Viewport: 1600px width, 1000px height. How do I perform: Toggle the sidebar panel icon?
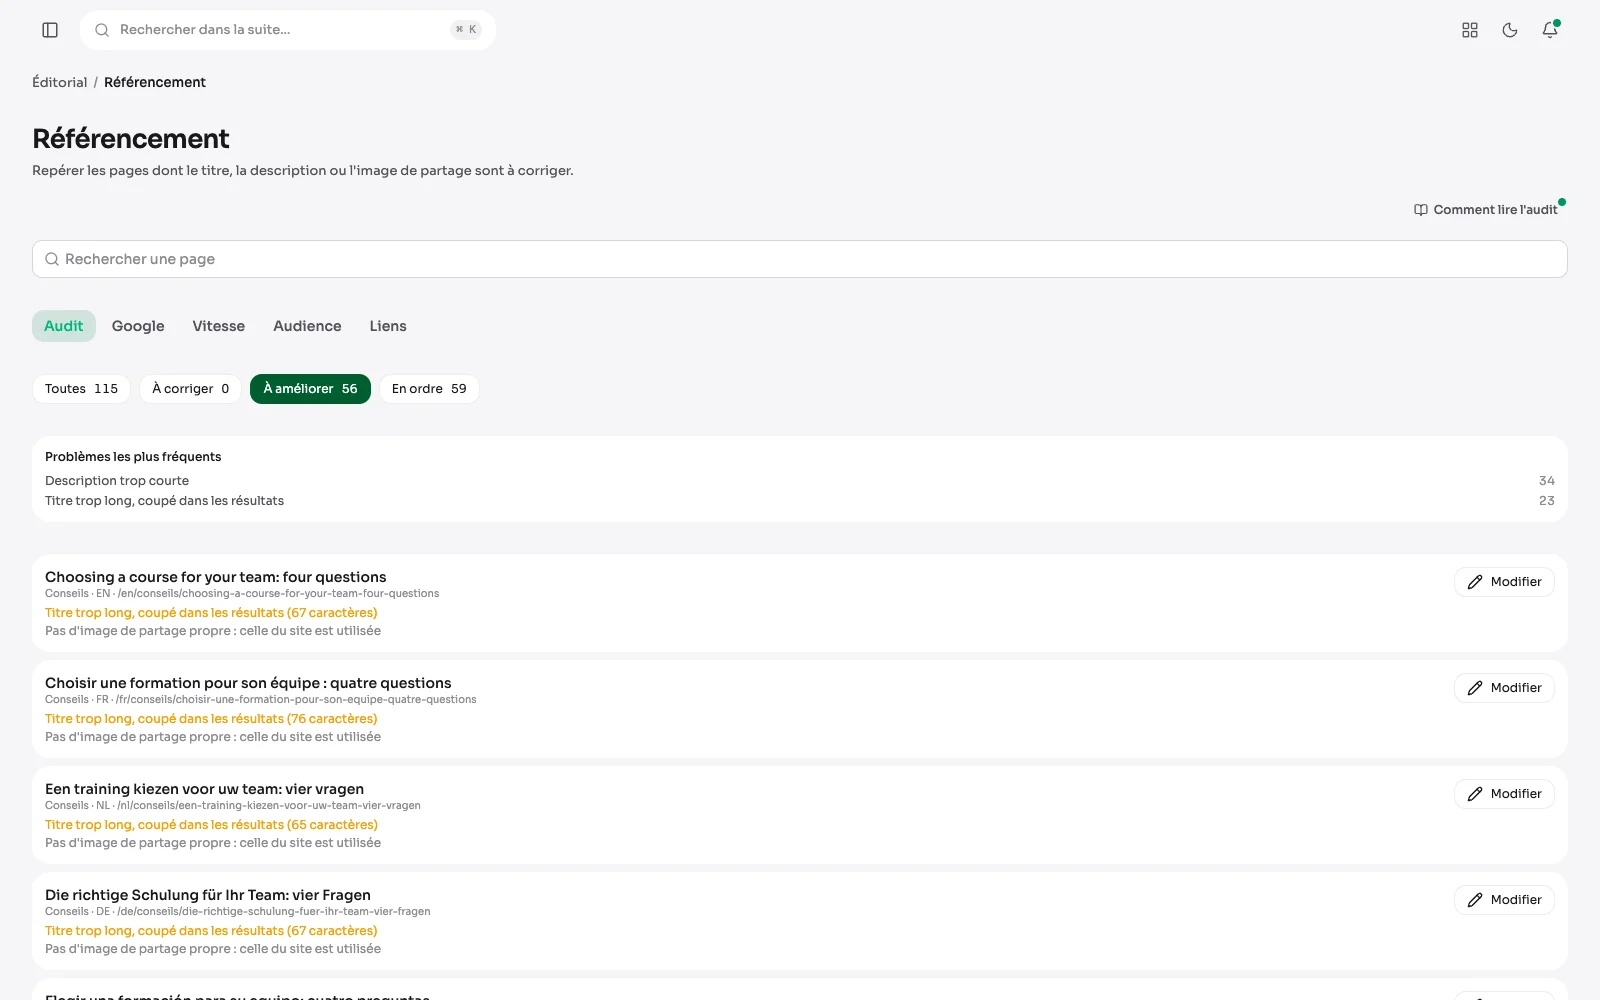[50, 30]
